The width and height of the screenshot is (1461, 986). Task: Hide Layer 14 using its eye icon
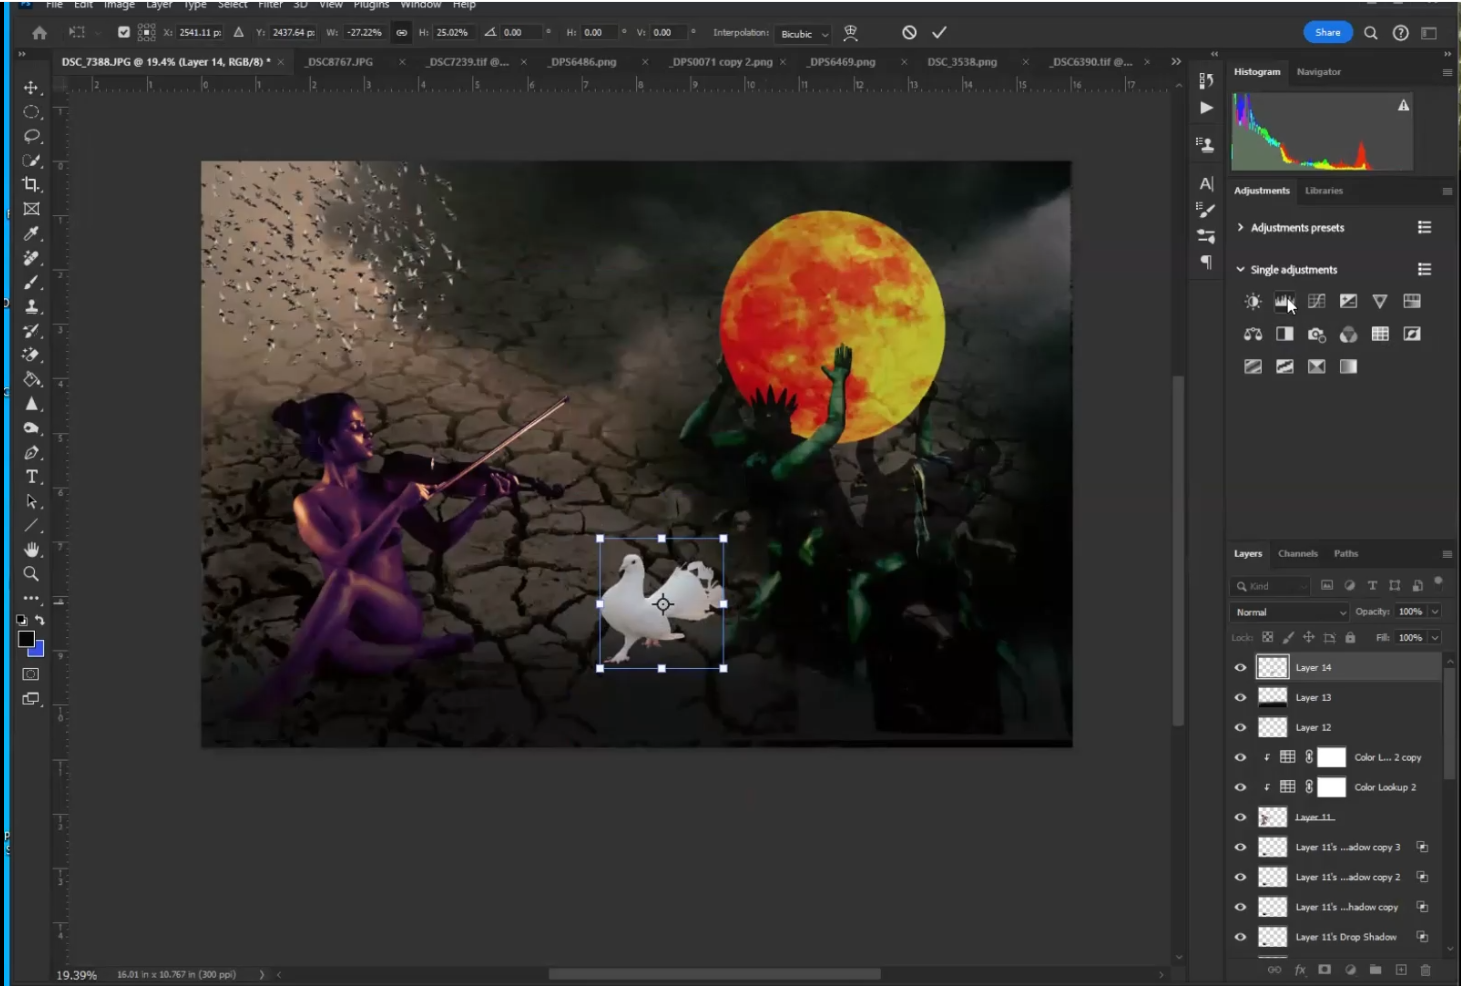1240,668
